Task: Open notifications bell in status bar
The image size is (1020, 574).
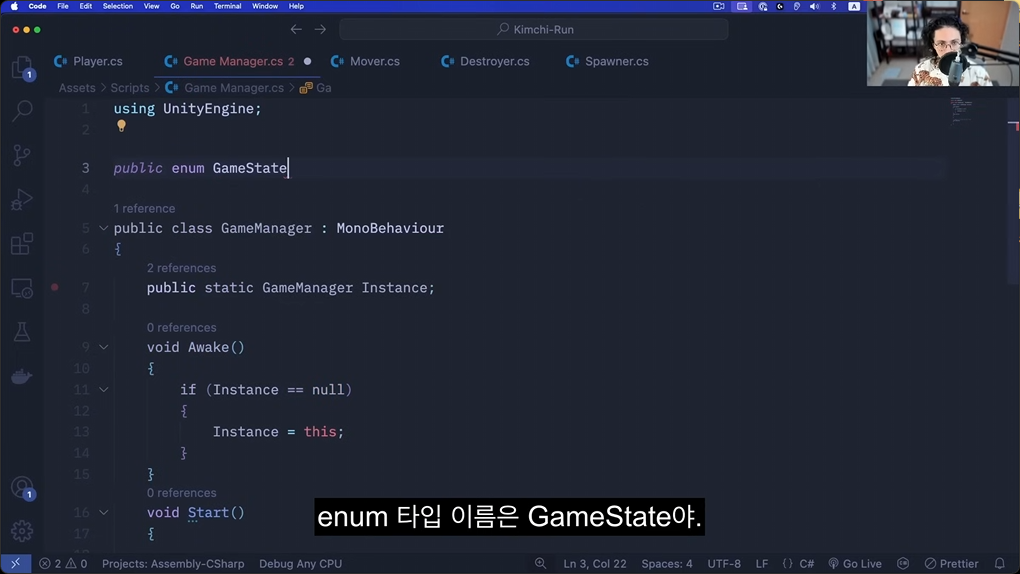Action: point(1000,564)
